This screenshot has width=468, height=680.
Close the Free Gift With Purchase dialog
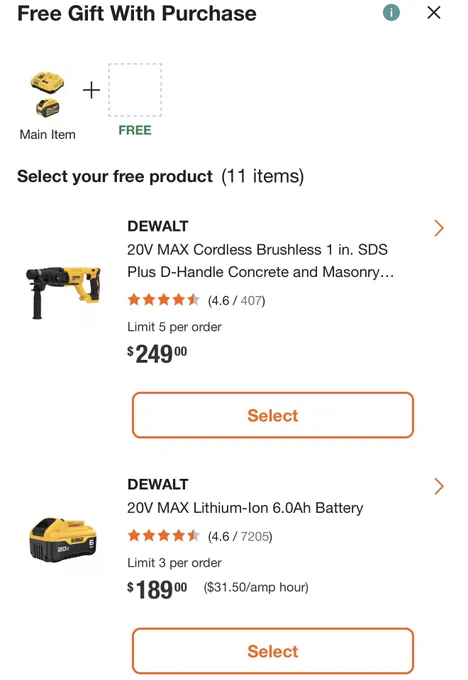click(x=434, y=13)
